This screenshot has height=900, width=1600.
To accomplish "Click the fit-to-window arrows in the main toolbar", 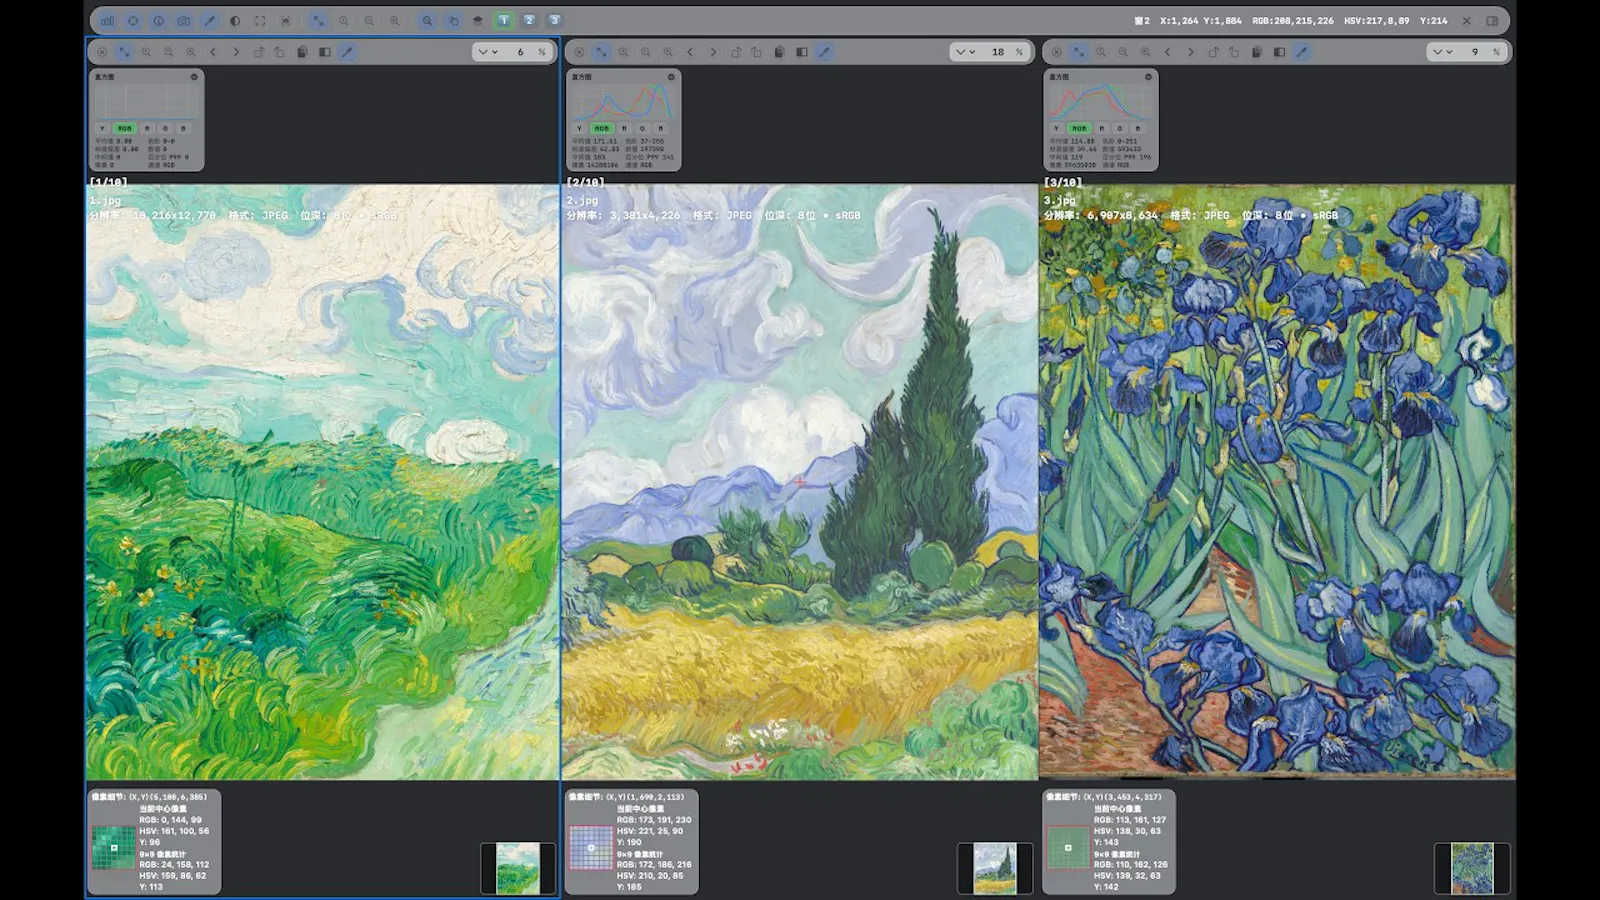I will (318, 20).
